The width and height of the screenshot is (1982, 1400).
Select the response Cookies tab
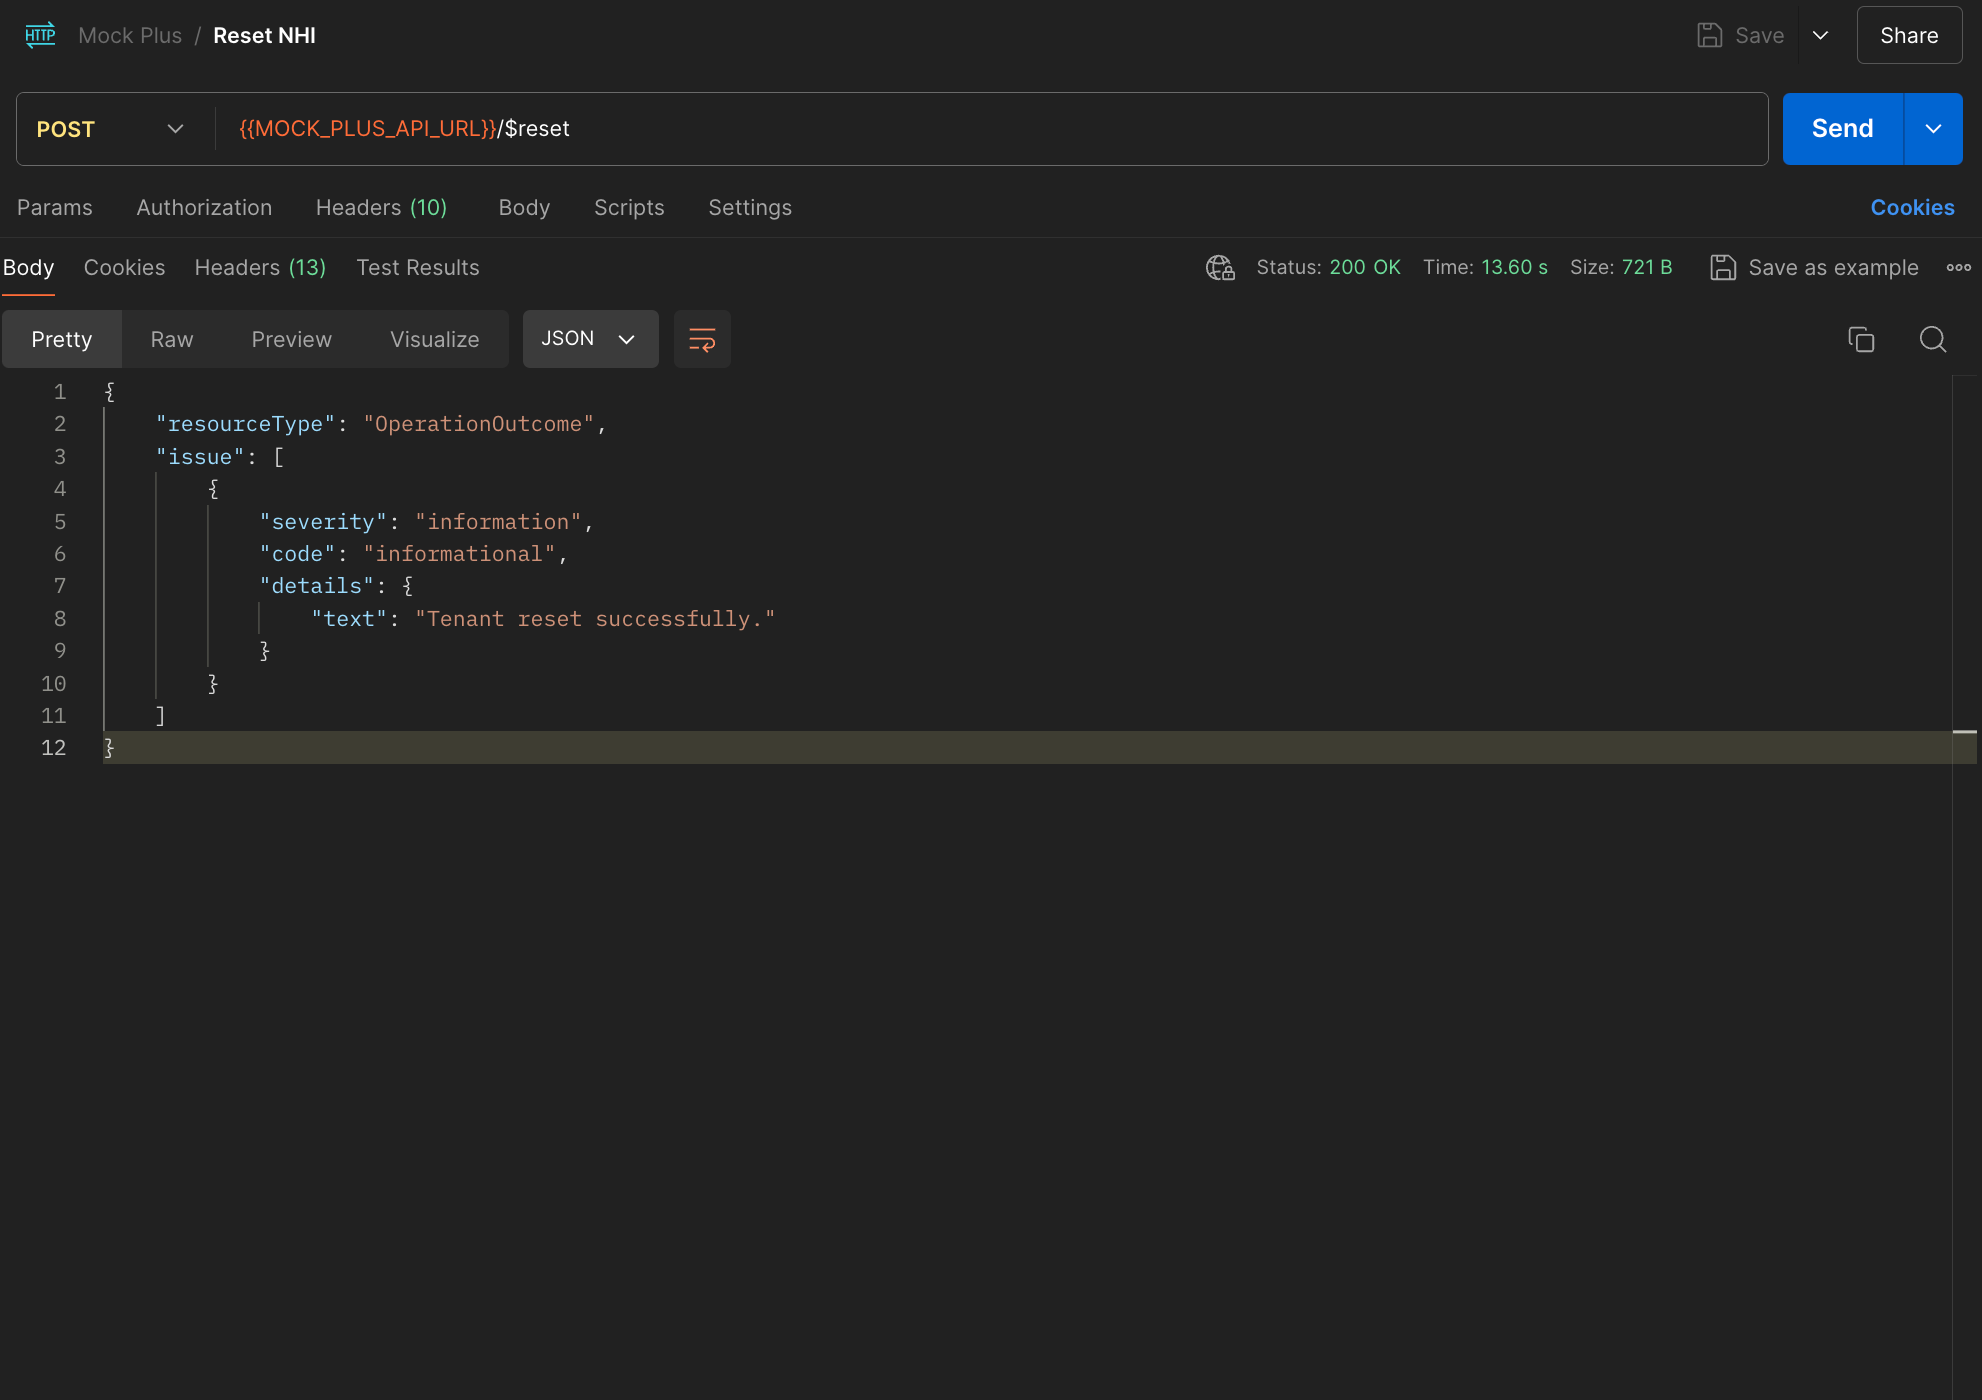coord(124,267)
